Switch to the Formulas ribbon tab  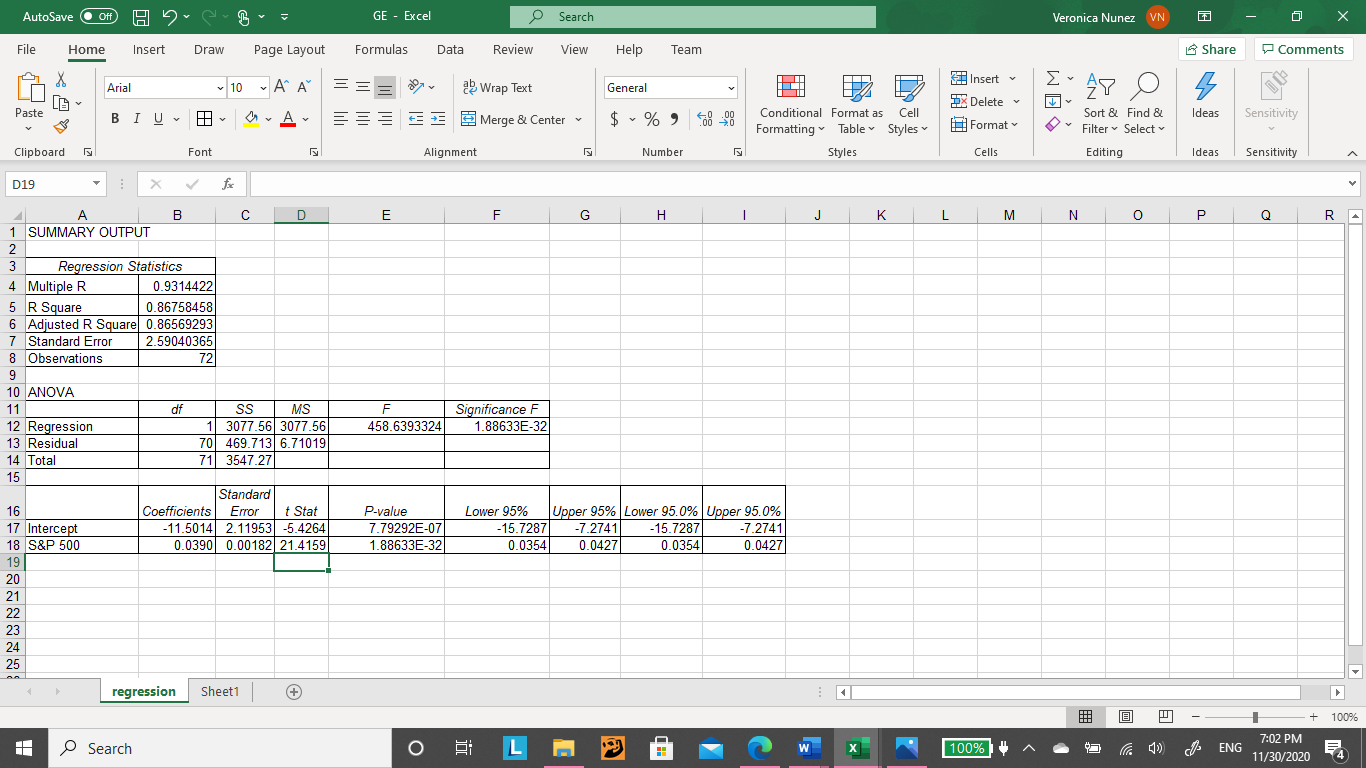point(381,49)
